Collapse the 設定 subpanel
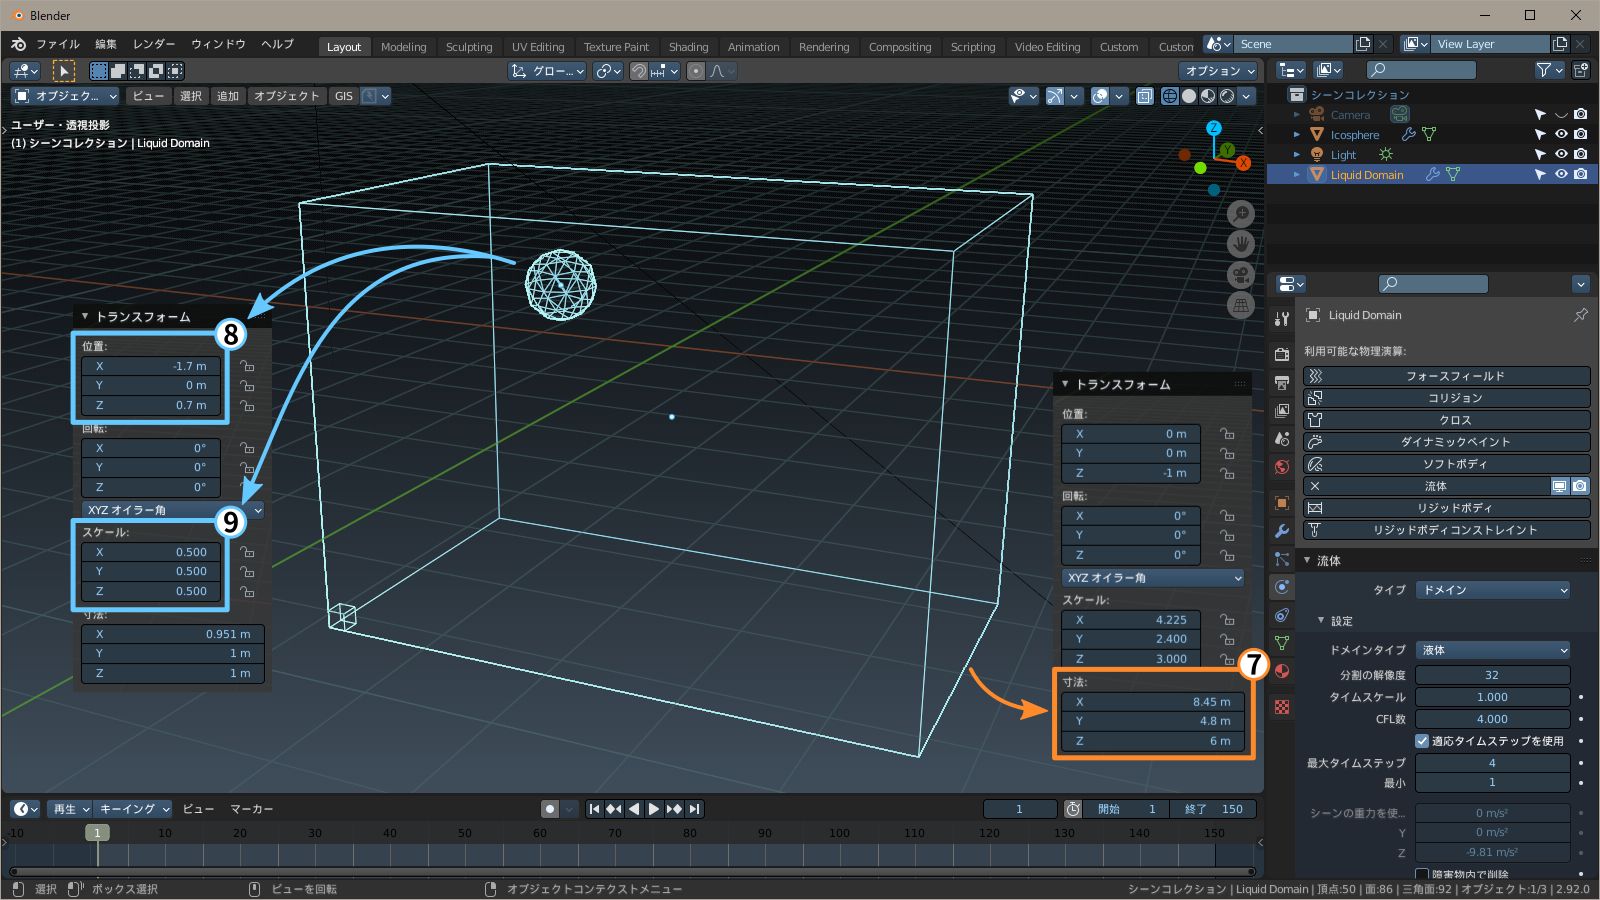The width and height of the screenshot is (1600, 900). [1320, 620]
